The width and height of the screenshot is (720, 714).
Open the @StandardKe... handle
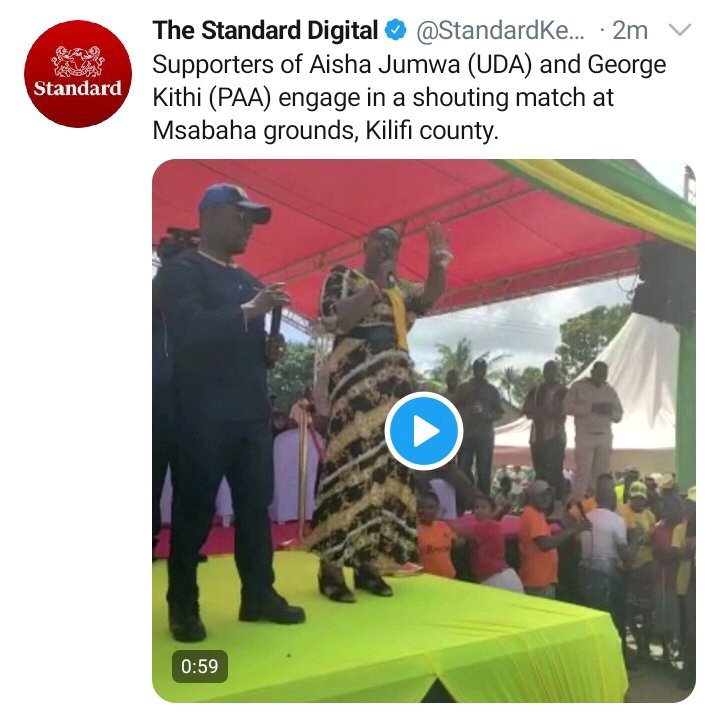[500, 31]
